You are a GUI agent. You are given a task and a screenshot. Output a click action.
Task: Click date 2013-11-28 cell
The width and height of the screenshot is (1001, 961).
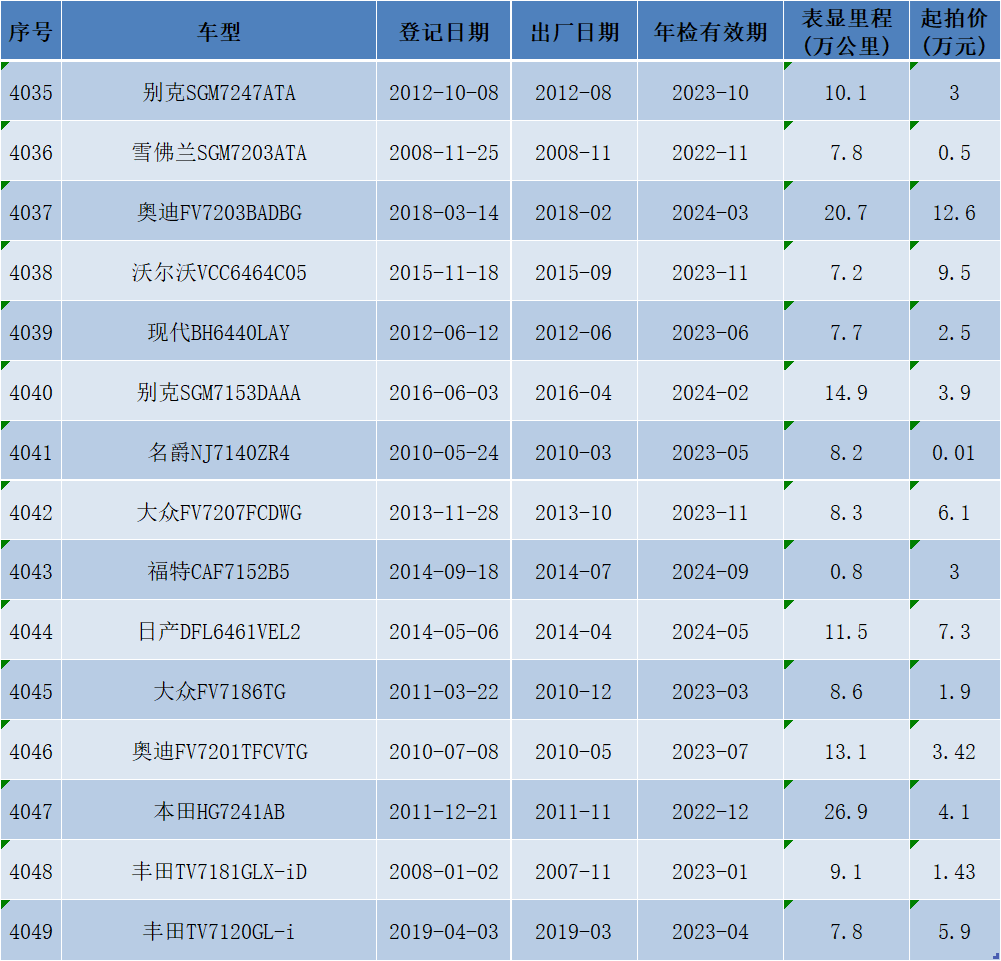tap(444, 511)
